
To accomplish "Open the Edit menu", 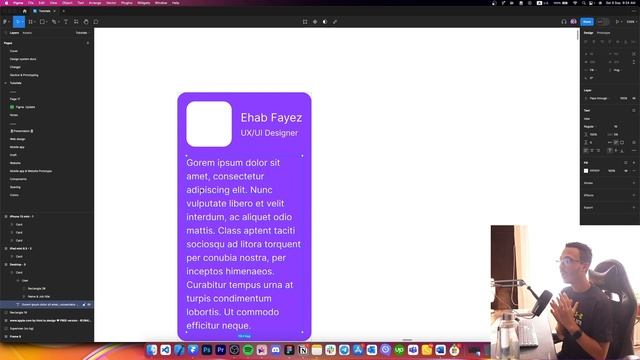I will (x=42, y=3).
